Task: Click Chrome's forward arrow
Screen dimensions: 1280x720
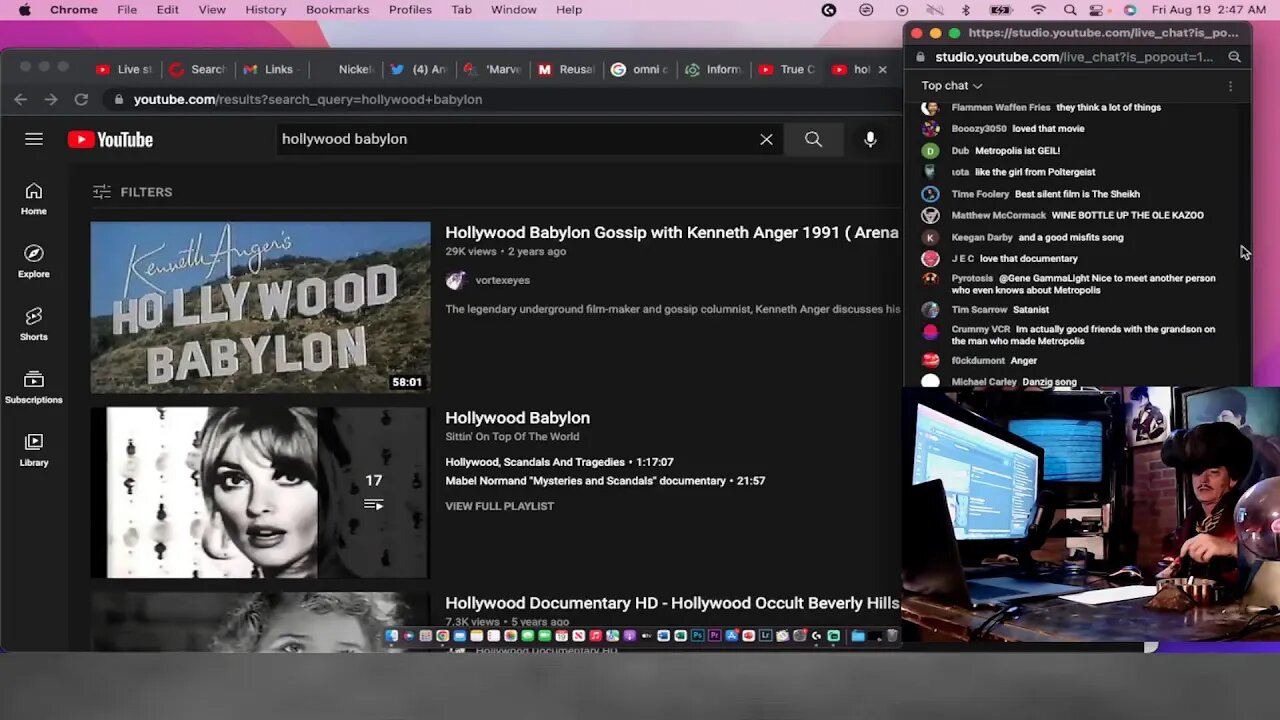Action: coord(50,99)
